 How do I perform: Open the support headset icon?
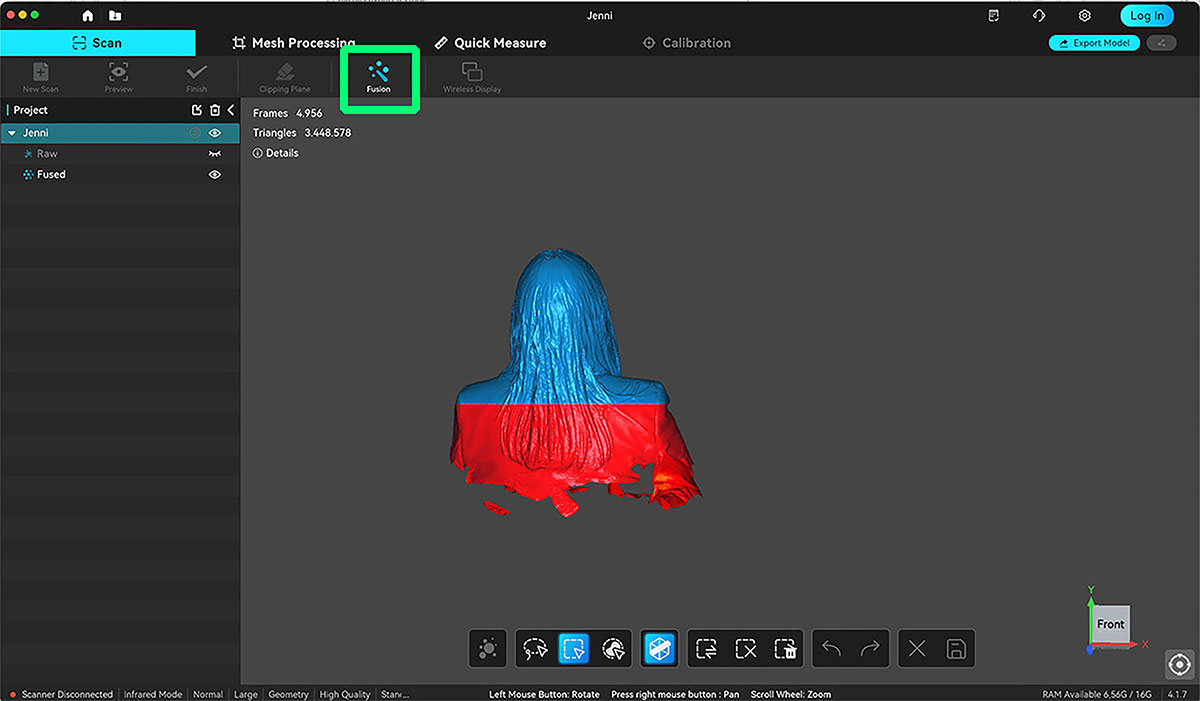[x=1039, y=15]
